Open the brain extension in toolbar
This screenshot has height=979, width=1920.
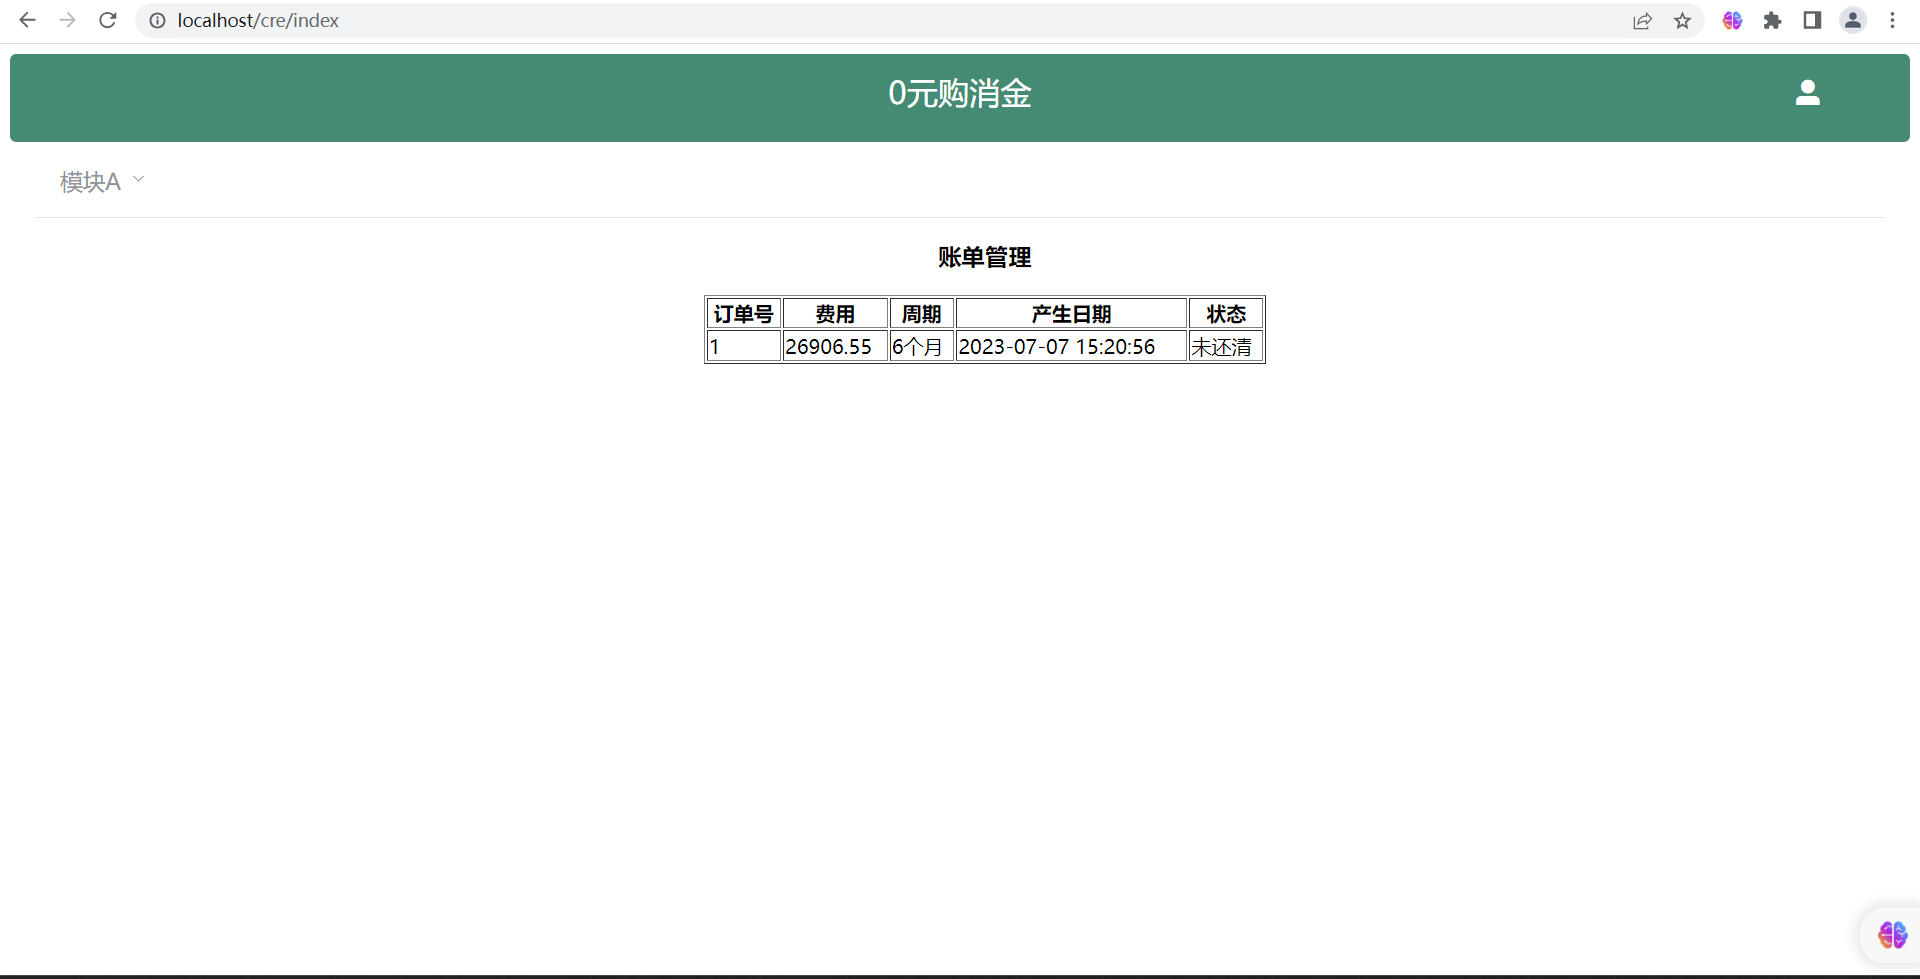1732,20
